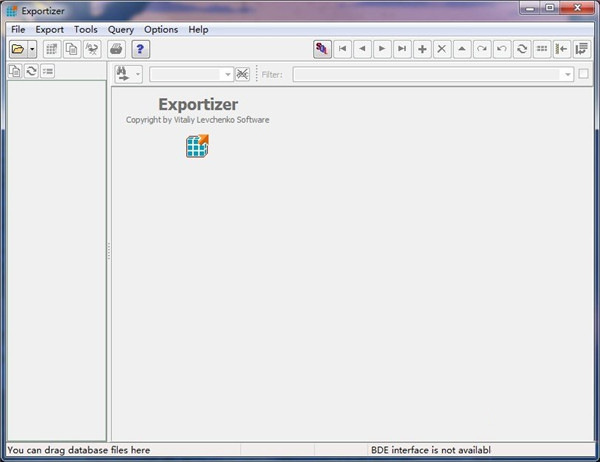
Task: Click the binoculars find icon
Action: [123, 74]
